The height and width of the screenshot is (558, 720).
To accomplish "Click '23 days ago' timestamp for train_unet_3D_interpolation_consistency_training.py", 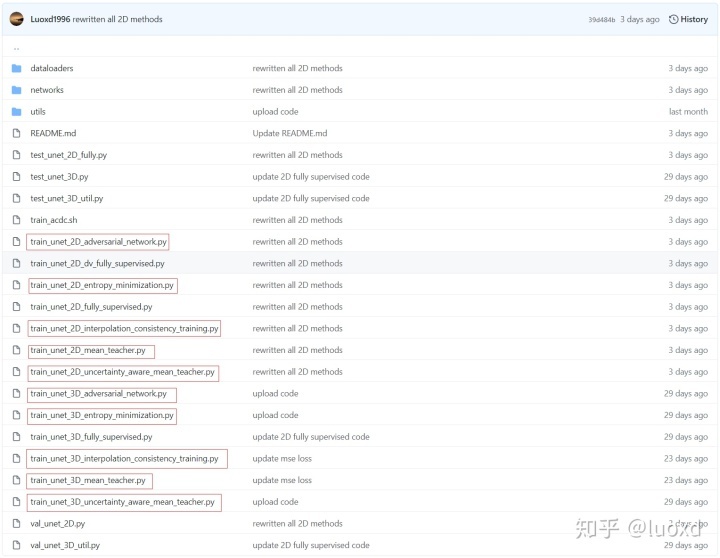I will coord(686,458).
